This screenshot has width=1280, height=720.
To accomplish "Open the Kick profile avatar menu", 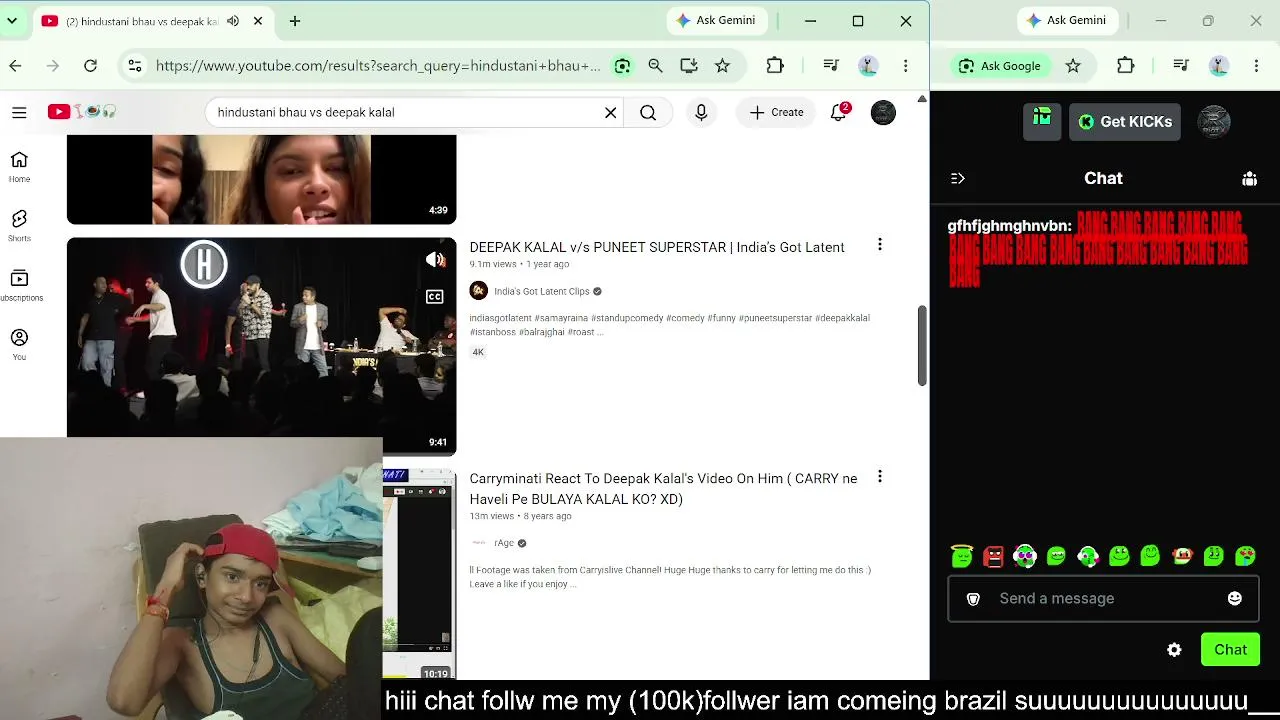I will (1214, 121).
